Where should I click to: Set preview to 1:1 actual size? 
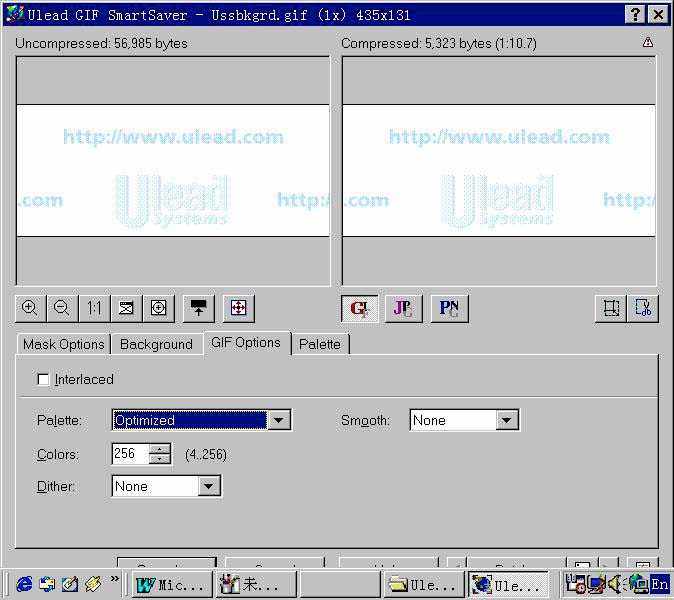(x=94, y=308)
